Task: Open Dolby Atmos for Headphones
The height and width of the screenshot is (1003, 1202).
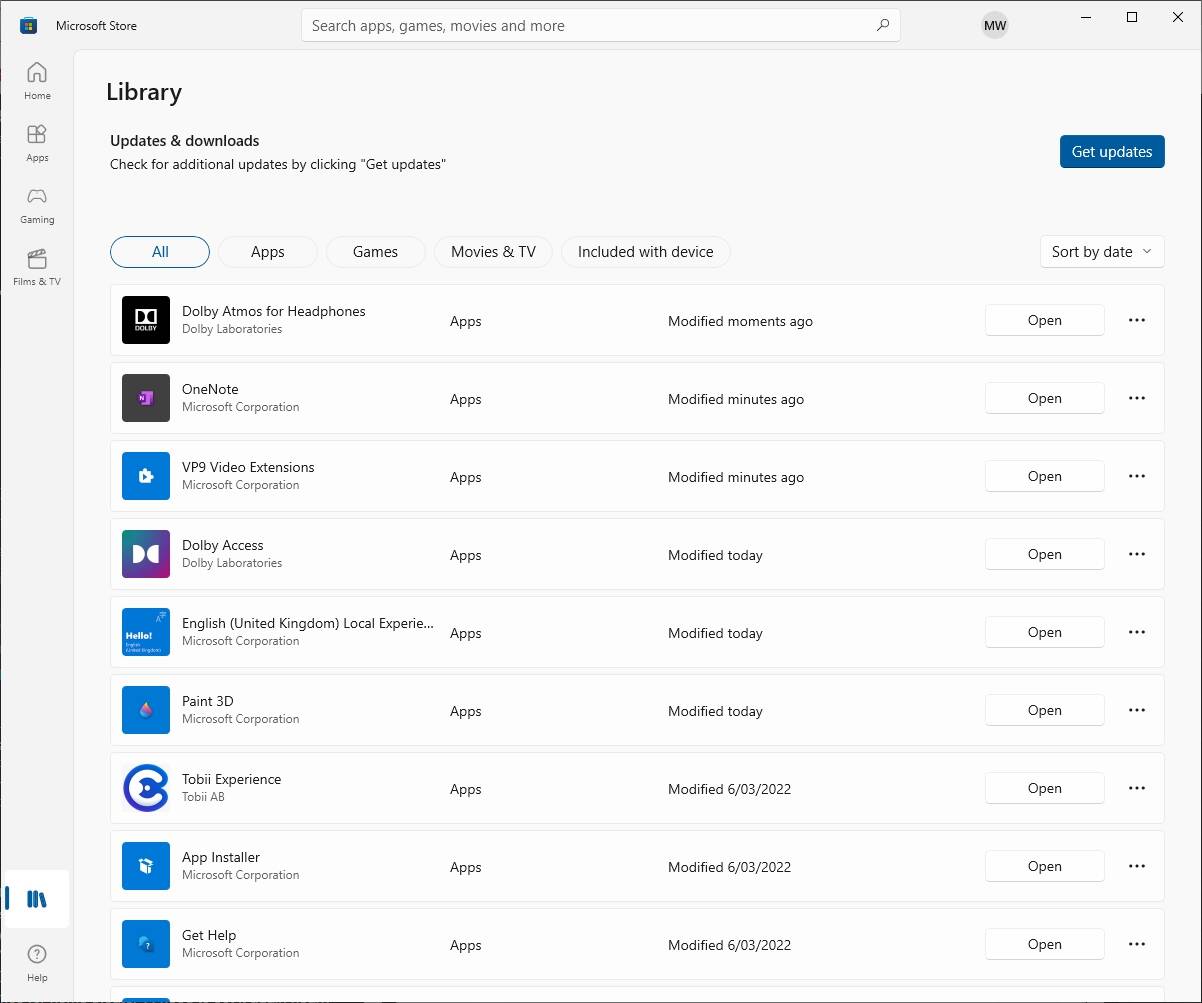Action: pyautogui.click(x=1045, y=320)
